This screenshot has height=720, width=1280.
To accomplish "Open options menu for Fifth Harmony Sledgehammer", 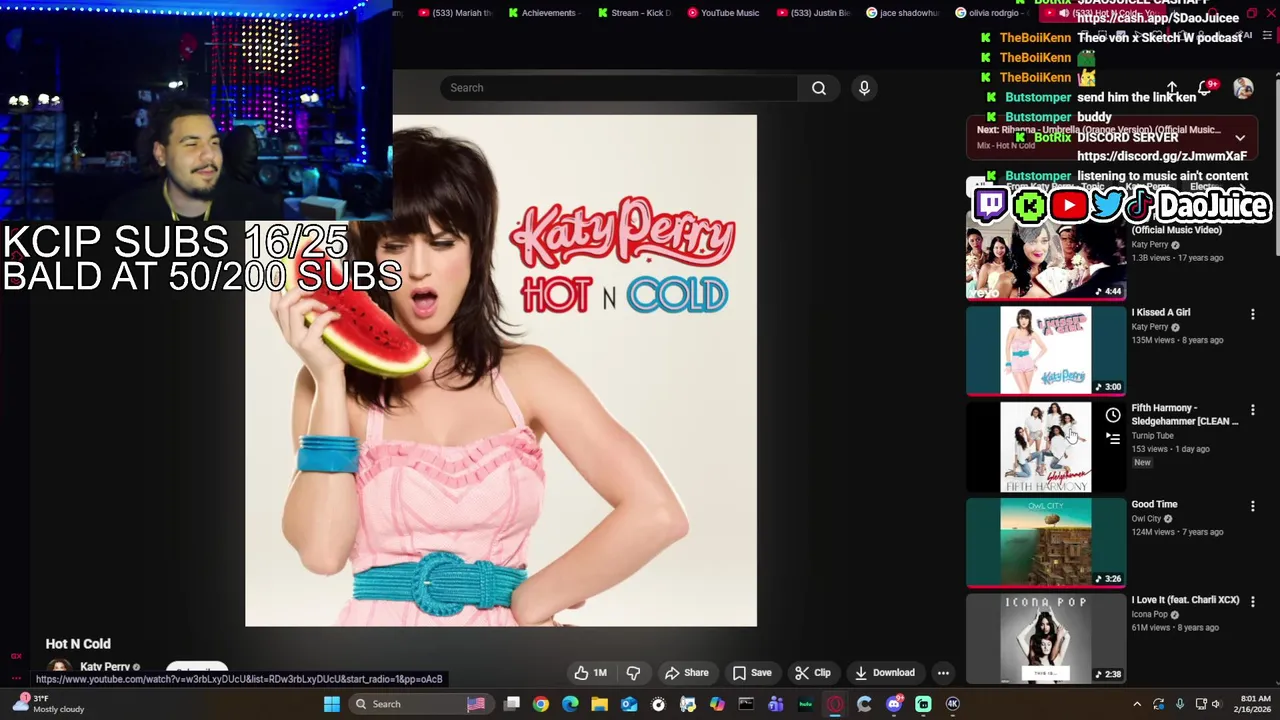I will click(x=1252, y=411).
